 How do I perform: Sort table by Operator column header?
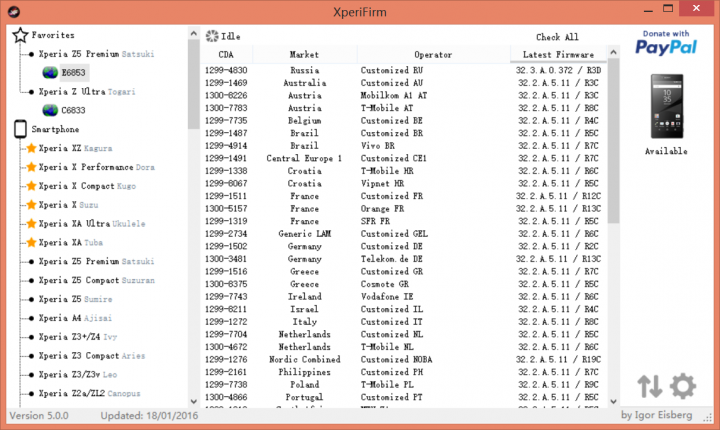pyautogui.click(x=433, y=54)
